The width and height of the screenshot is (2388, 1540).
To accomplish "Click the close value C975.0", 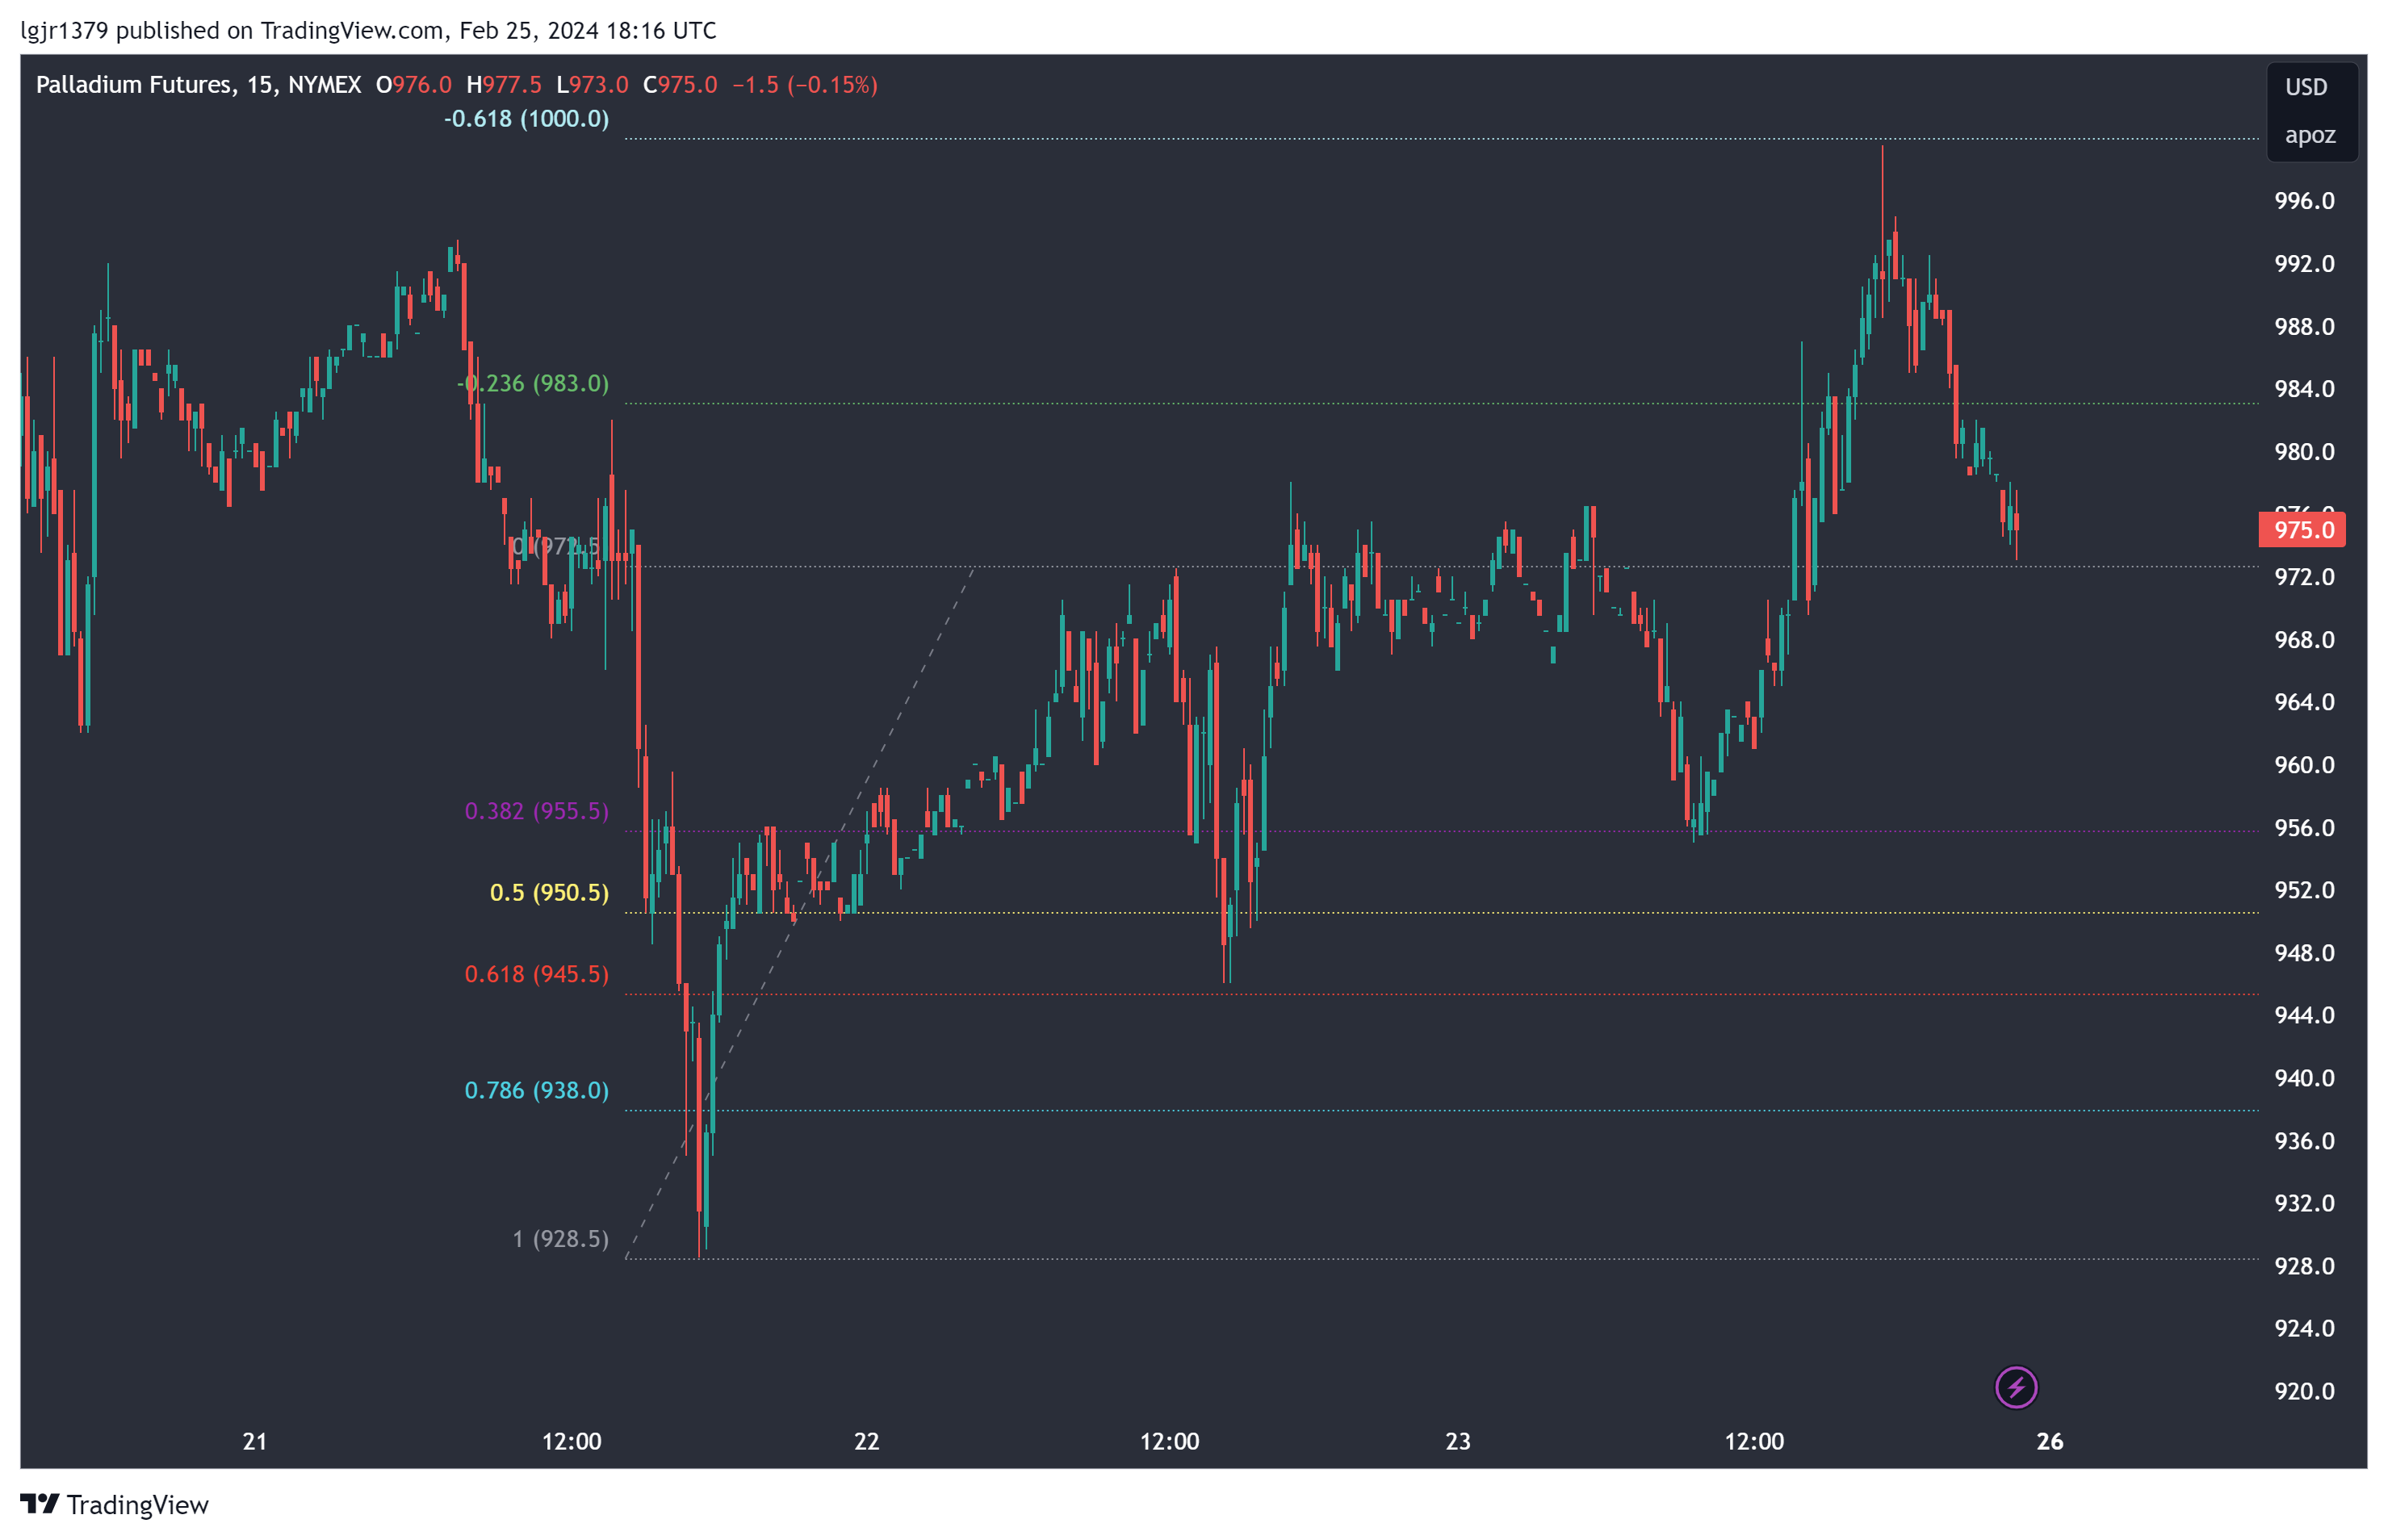I will coord(680,85).
